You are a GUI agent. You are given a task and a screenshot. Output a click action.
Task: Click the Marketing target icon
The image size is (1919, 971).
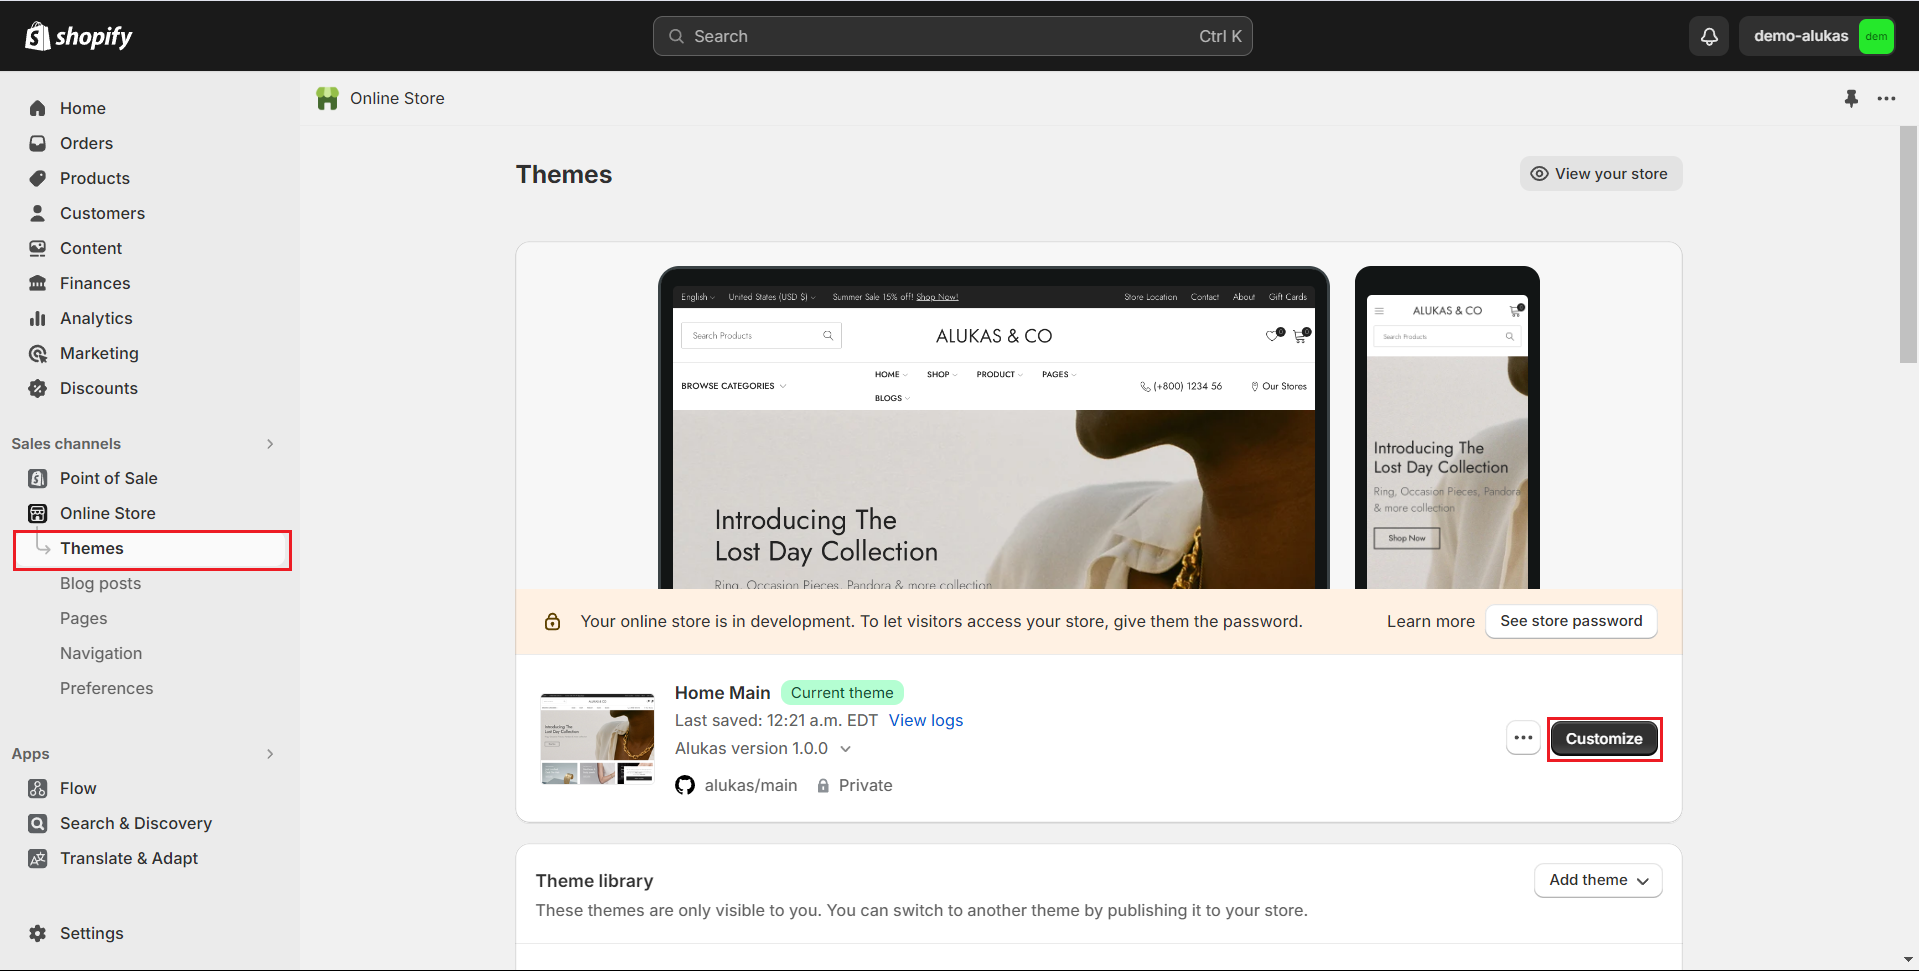[38, 353]
